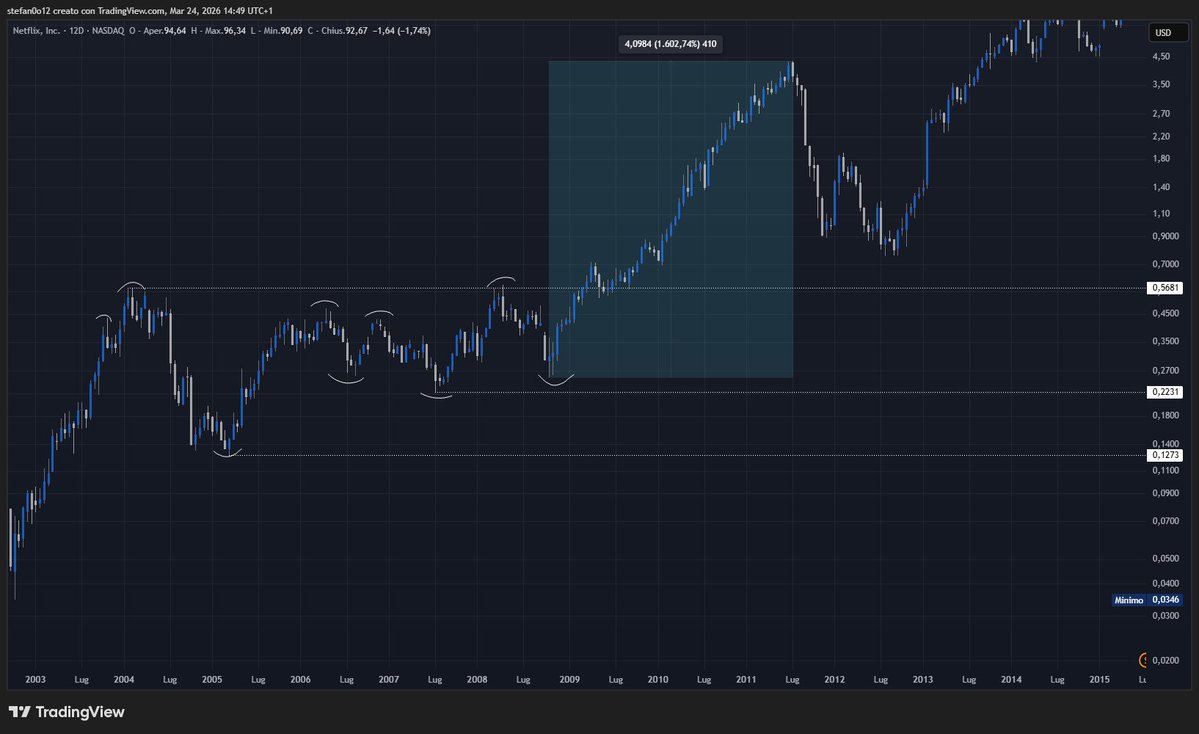Click the 0,5681 horizontal line price label
The image size is (1199, 734).
tap(1165, 287)
